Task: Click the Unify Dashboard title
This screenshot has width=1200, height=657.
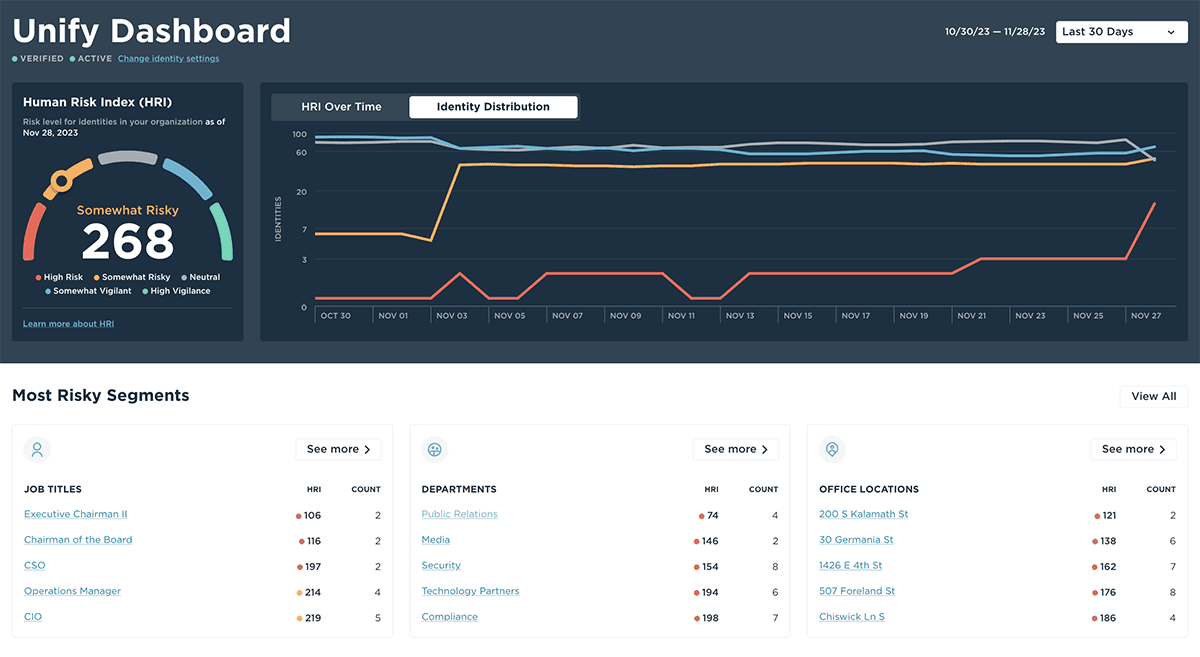Action: point(152,30)
